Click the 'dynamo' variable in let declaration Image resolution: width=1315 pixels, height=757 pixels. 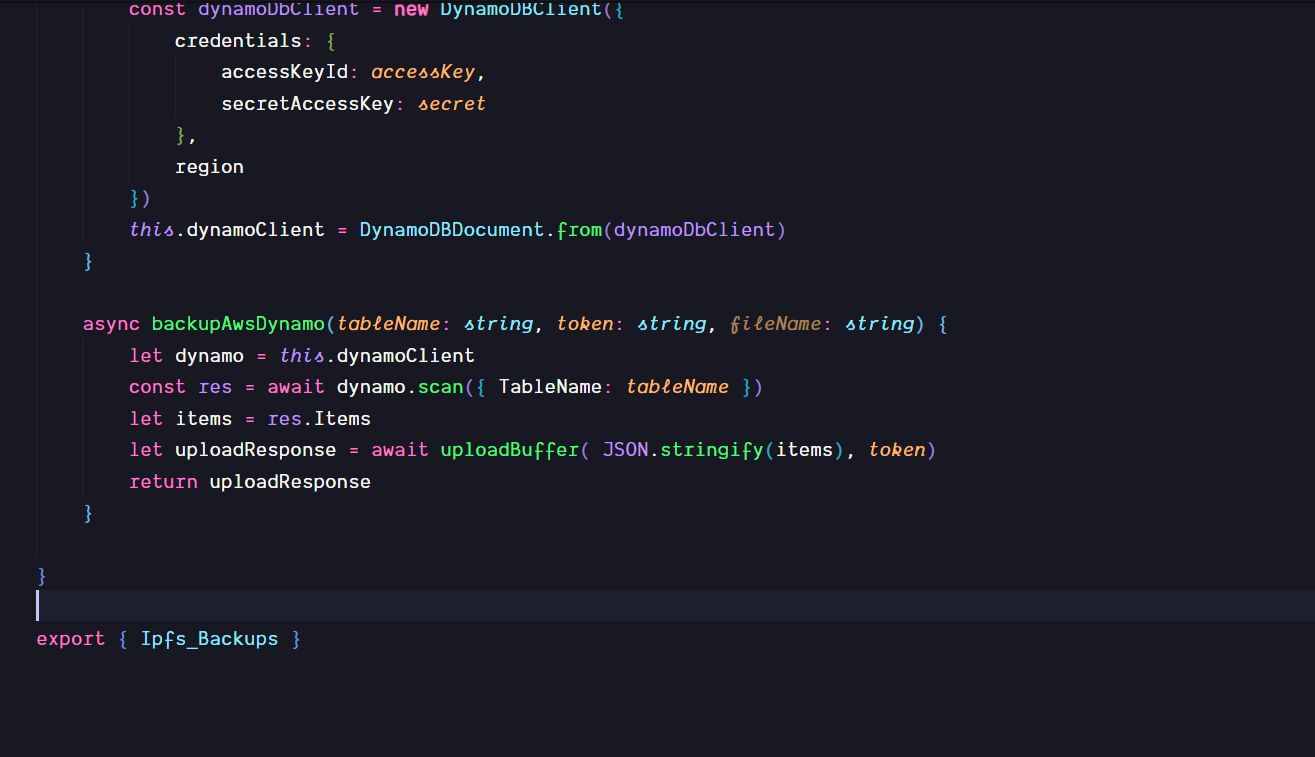click(209, 356)
